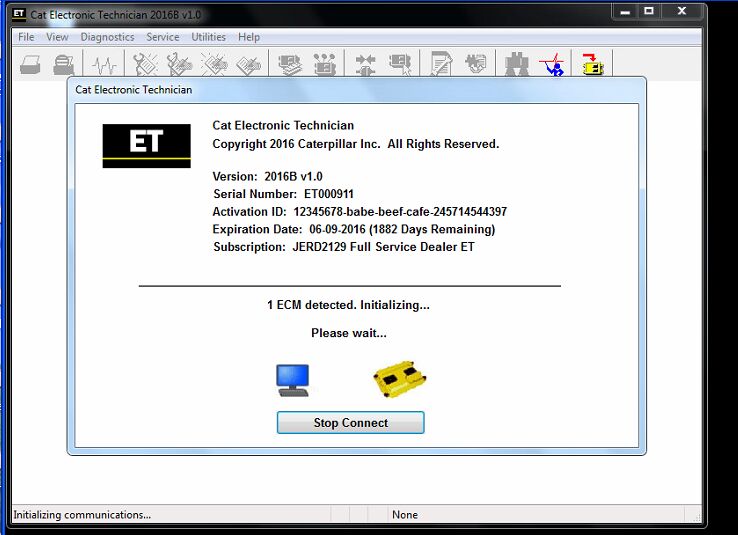Click the "Expiration Date: 06-09-2016" line

[354, 229]
